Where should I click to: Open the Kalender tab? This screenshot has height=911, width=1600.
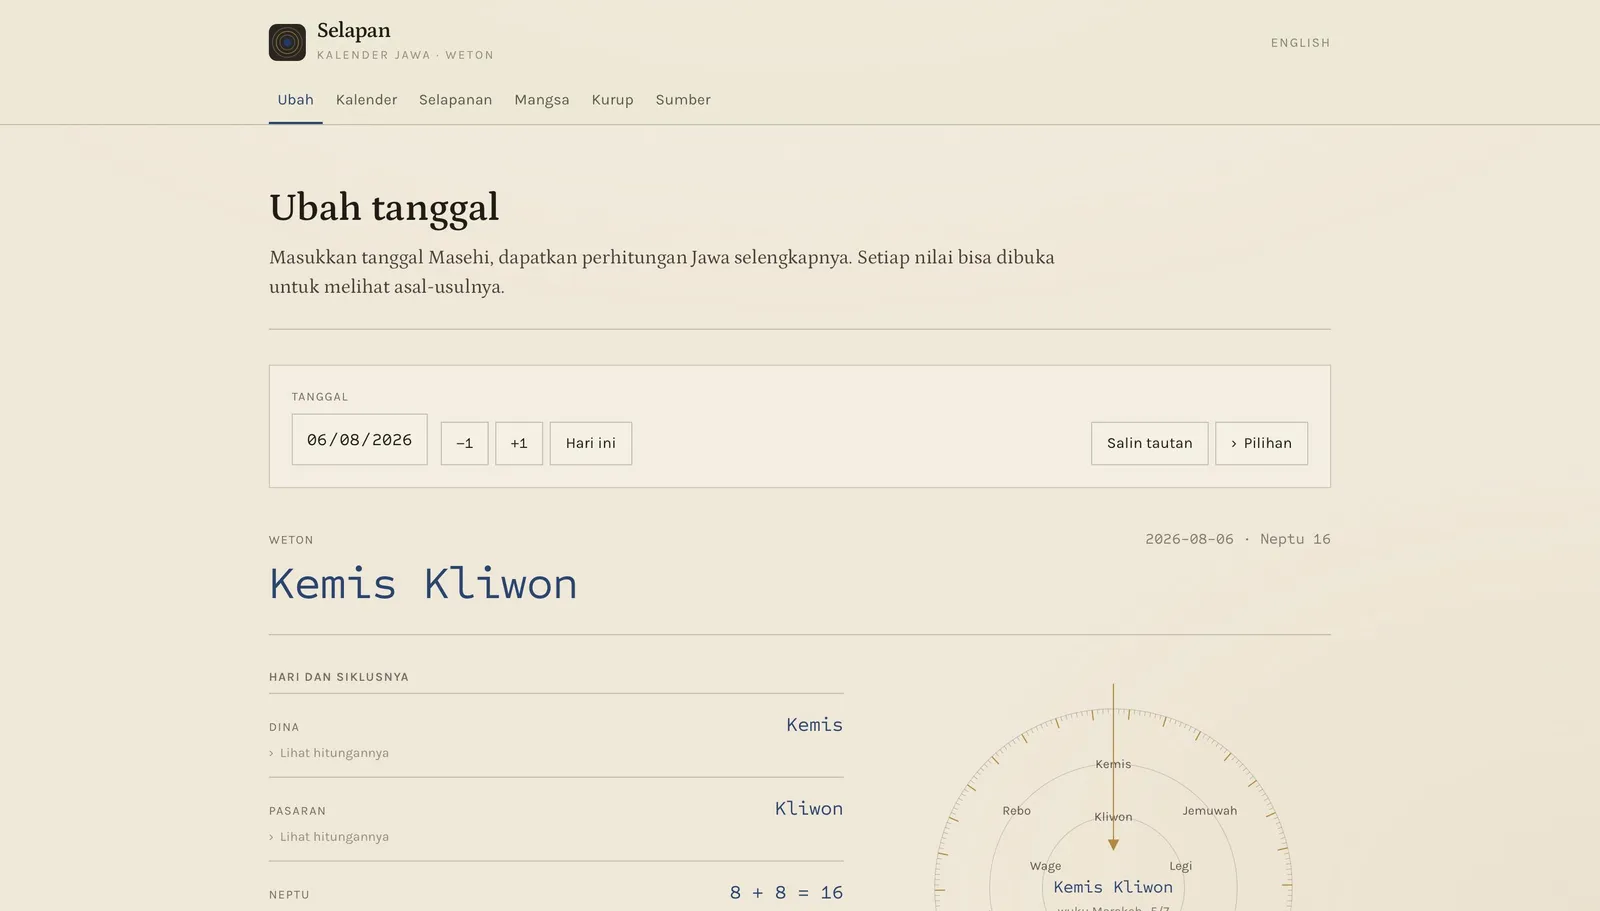pyautogui.click(x=366, y=100)
